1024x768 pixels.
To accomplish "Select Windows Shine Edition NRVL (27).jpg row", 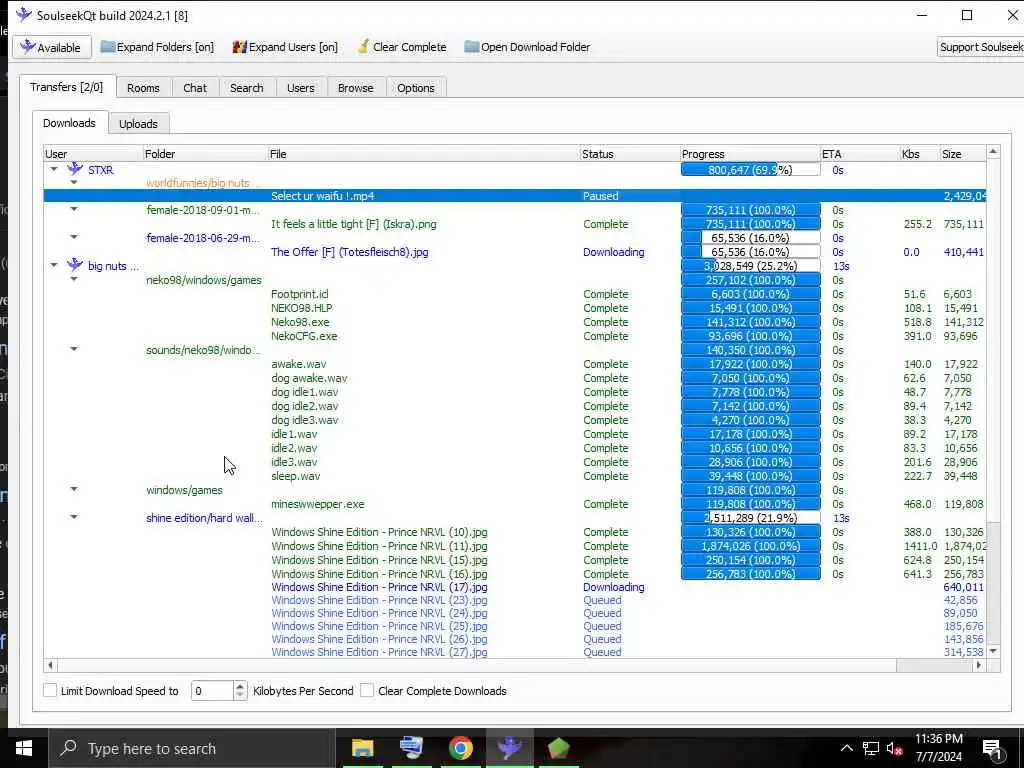I will tap(515, 652).
